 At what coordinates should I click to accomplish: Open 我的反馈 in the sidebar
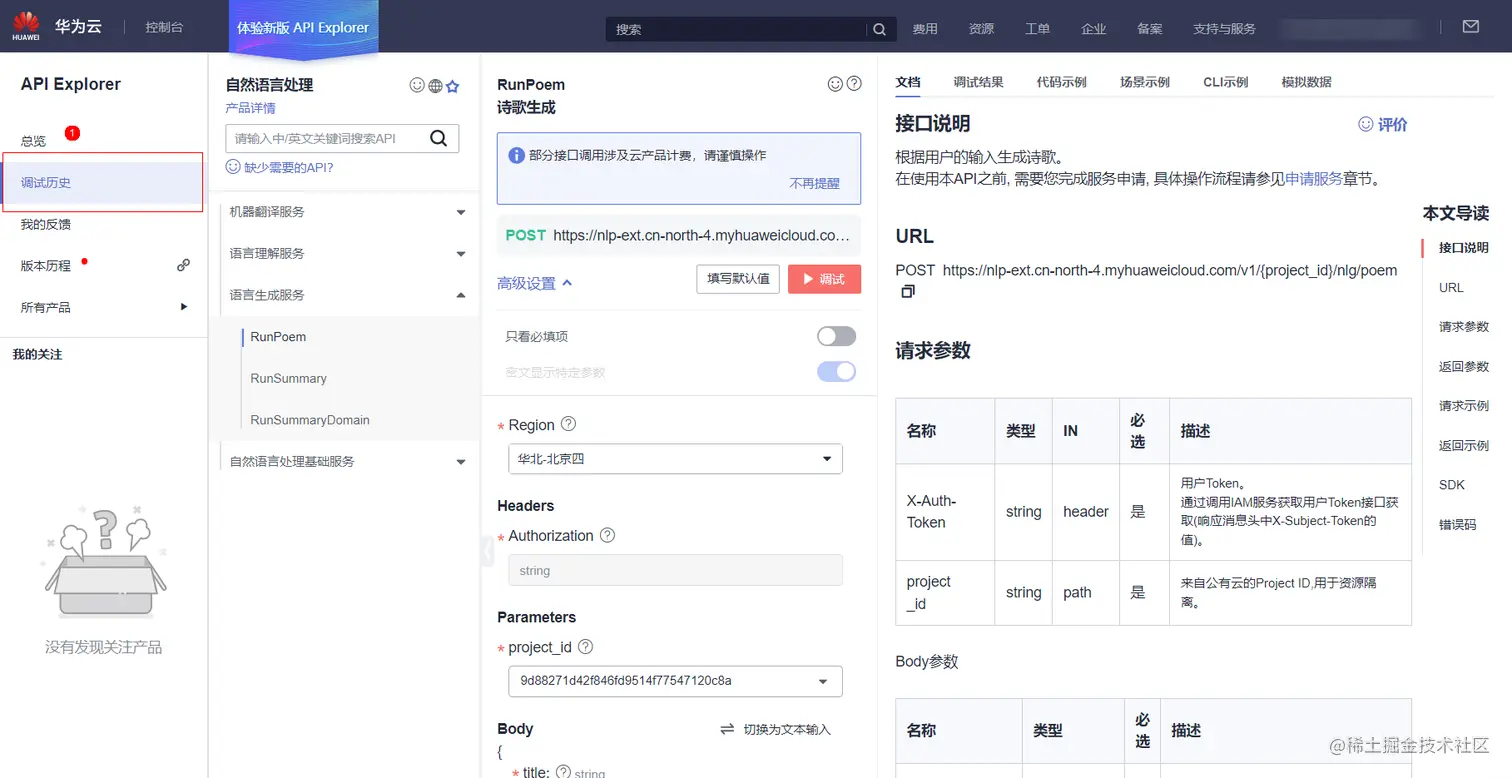pos(46,224)
